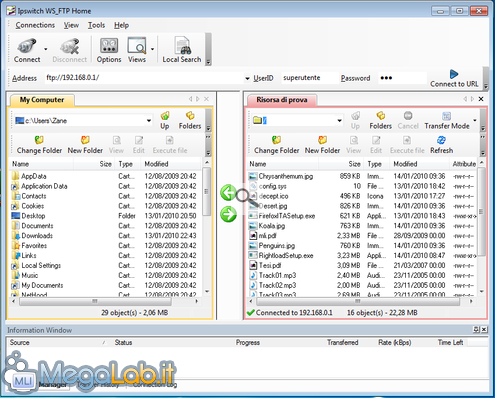Switch to the My Computer tab
Screen dimensions: 495x398
42,100
